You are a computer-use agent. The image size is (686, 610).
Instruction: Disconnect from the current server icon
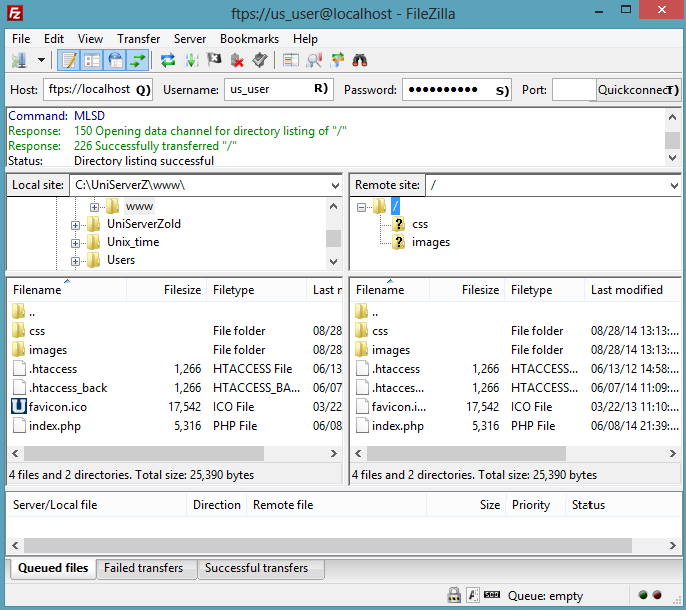pos(237,60)
